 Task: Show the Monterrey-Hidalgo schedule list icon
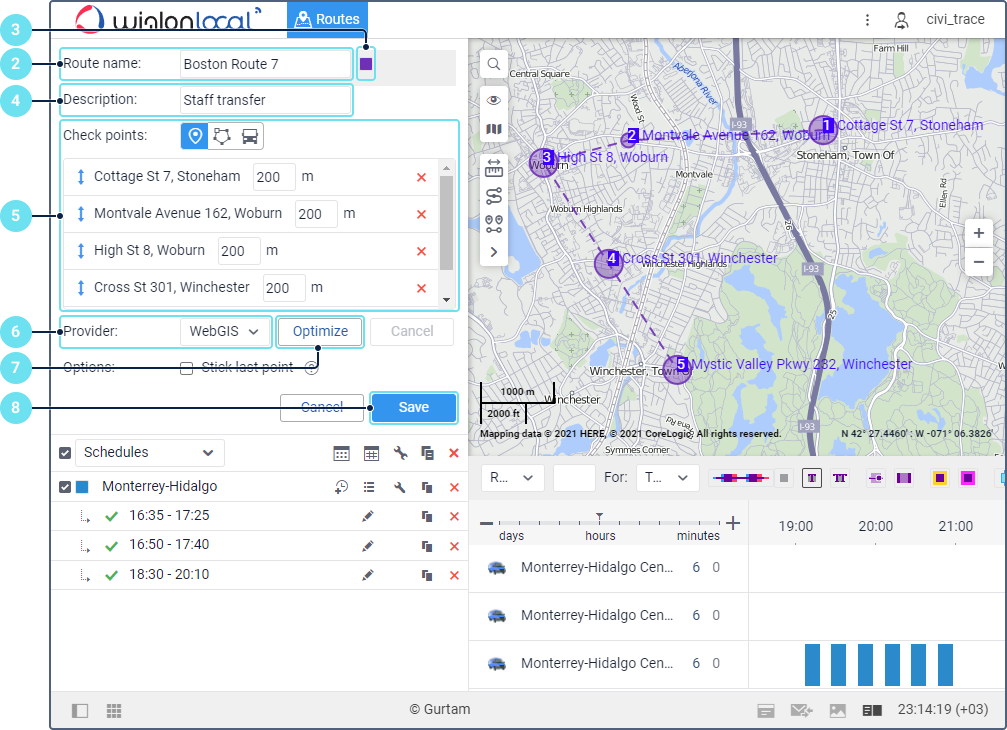pyautogui.click(x=369, y=487)
